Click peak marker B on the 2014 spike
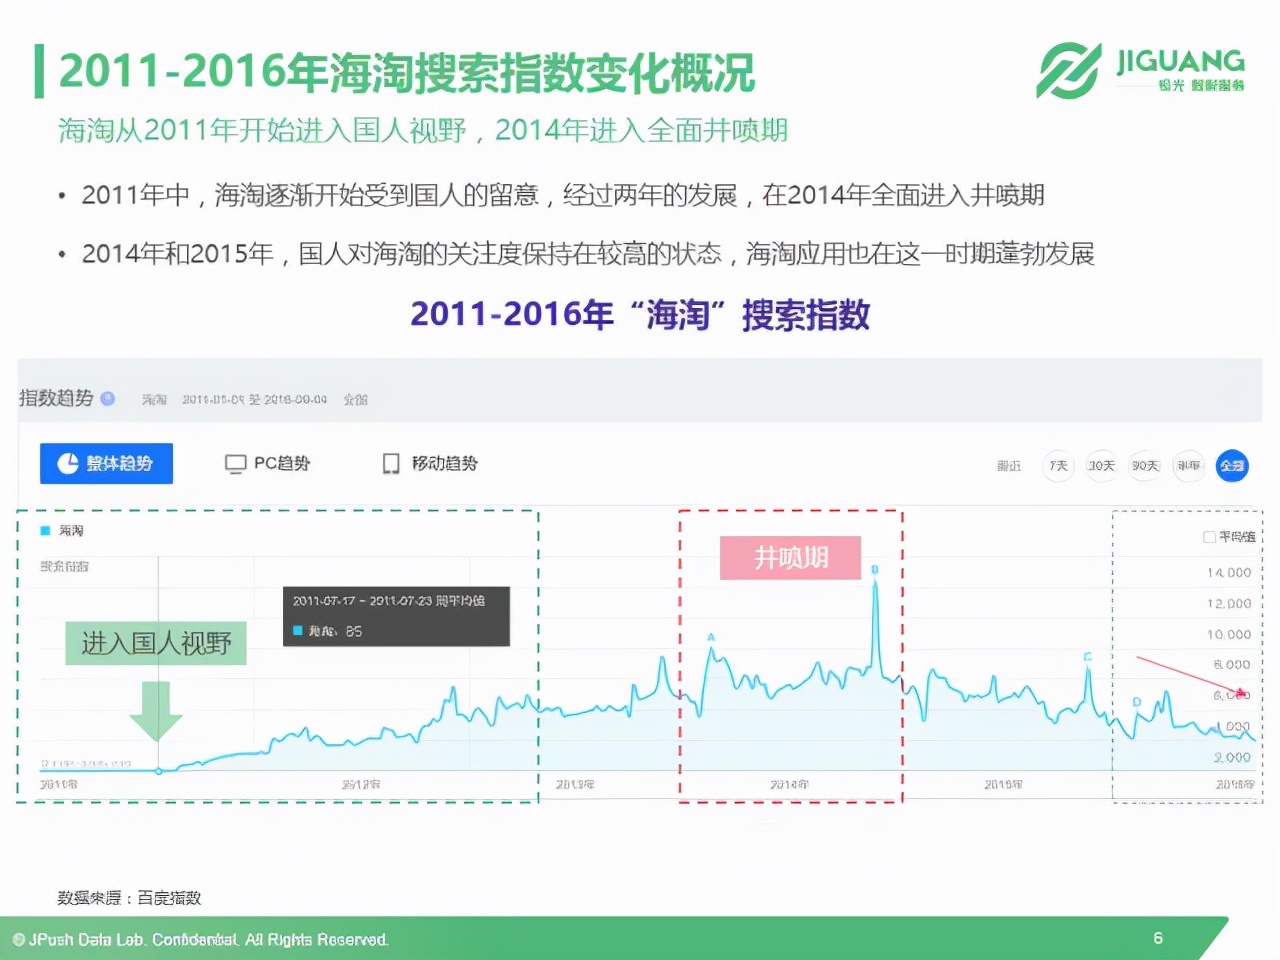This screenshot has width=1280, height=960. click(877, 567)
